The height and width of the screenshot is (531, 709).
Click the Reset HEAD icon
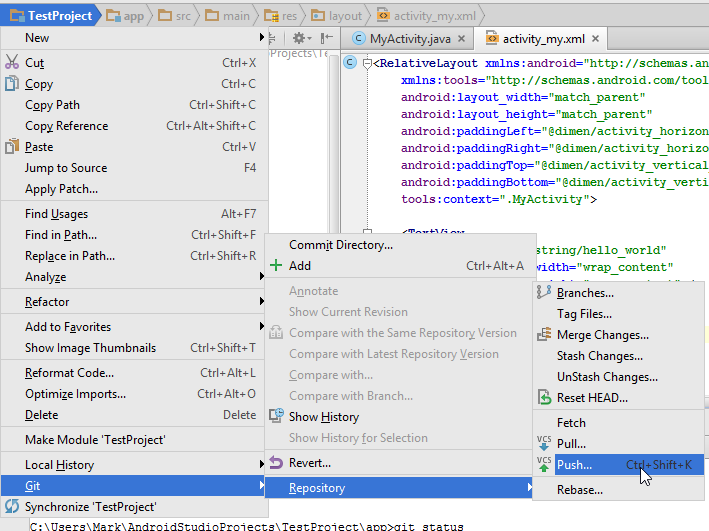click(544, 398)
